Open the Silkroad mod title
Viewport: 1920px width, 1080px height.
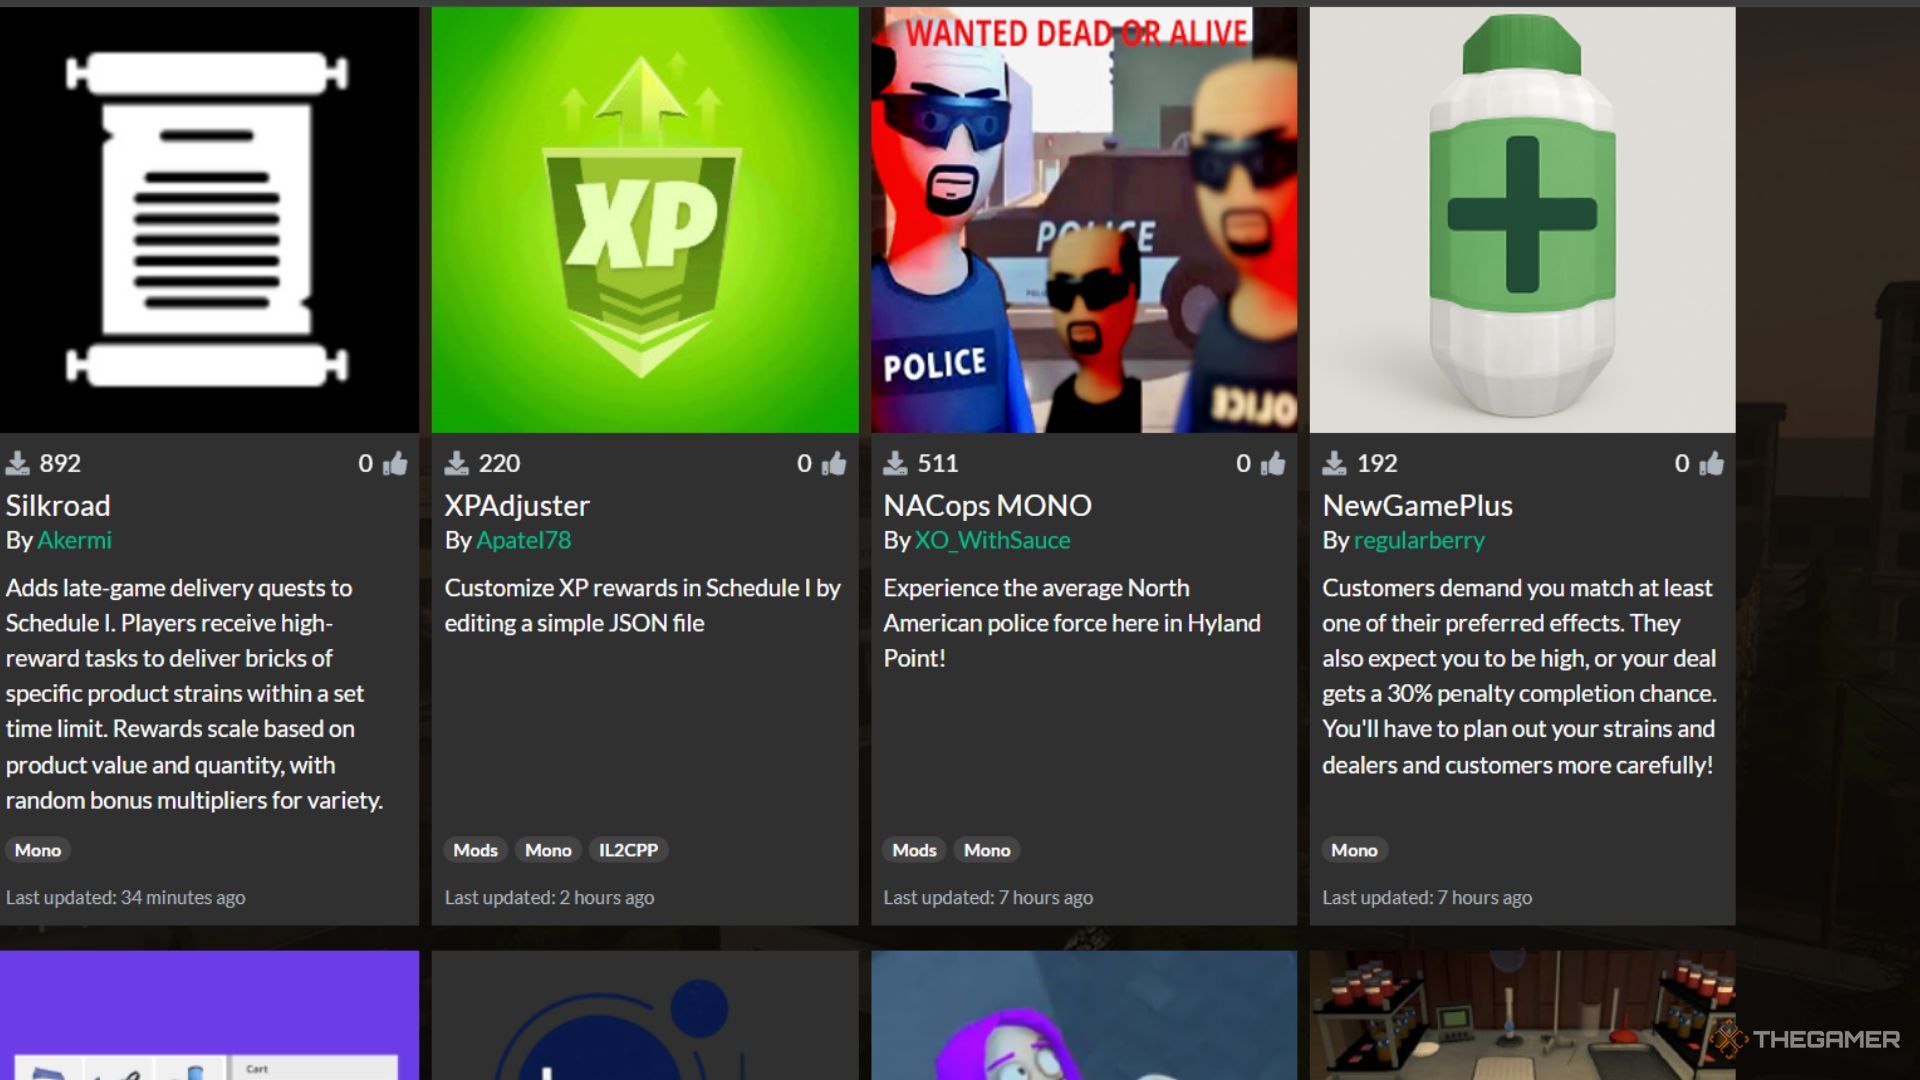point(58,506)
